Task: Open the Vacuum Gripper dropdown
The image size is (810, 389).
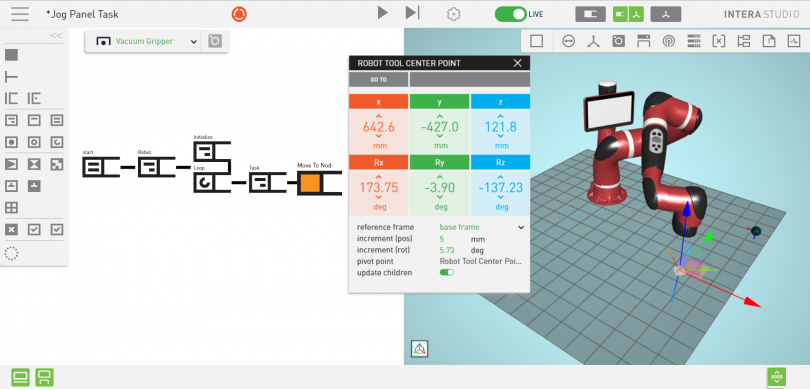Action: pos(144,41)
